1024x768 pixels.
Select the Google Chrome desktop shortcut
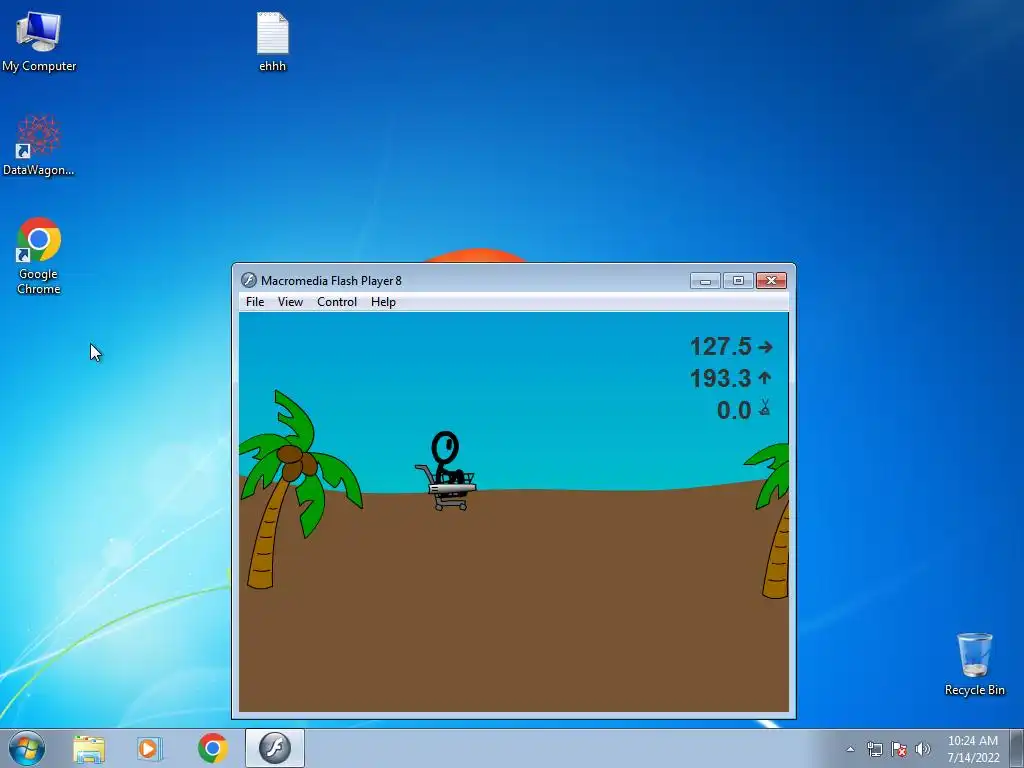(39, 256)
